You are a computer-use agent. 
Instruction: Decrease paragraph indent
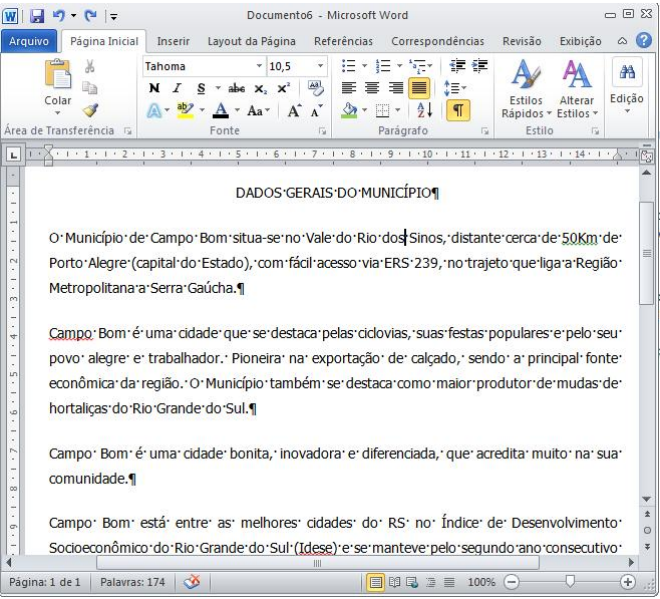coord(457,66)
